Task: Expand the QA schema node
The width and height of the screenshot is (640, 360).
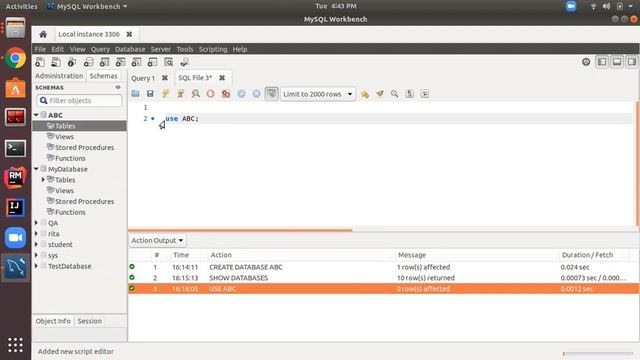Action: tap(36, 223)
